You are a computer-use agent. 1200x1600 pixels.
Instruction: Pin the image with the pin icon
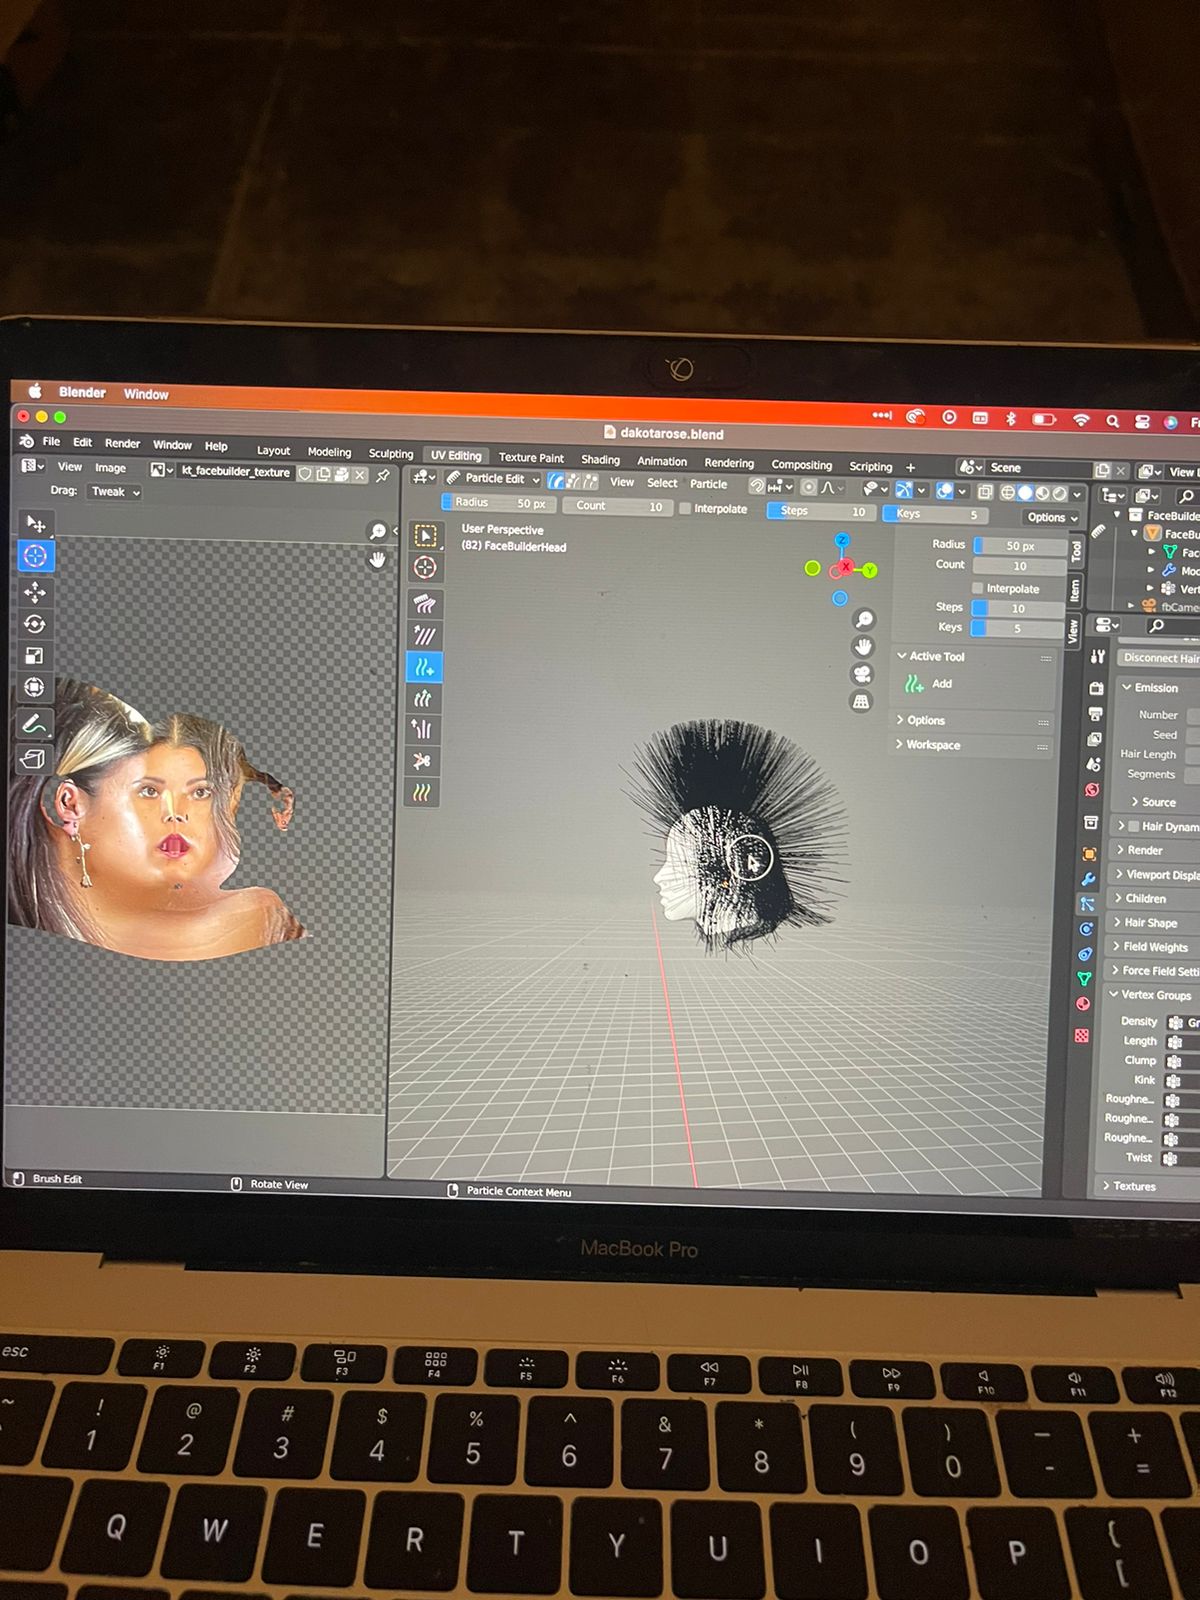coord(382,476)
